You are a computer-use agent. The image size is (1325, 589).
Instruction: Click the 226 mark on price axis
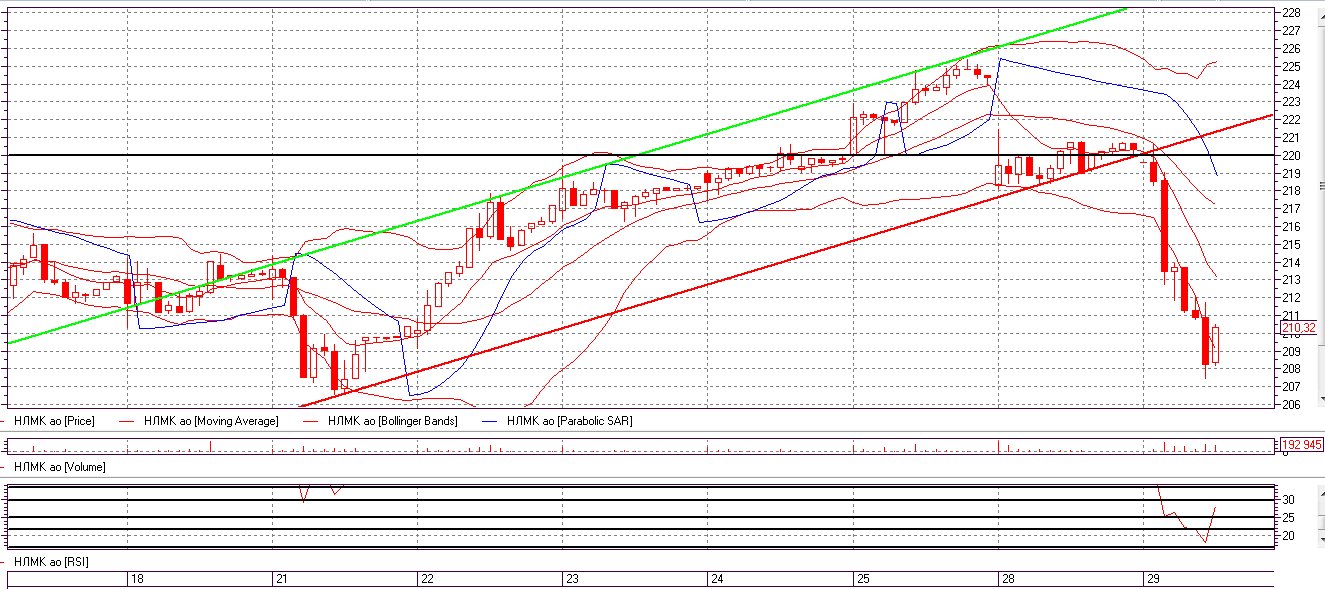[1291, 48]
